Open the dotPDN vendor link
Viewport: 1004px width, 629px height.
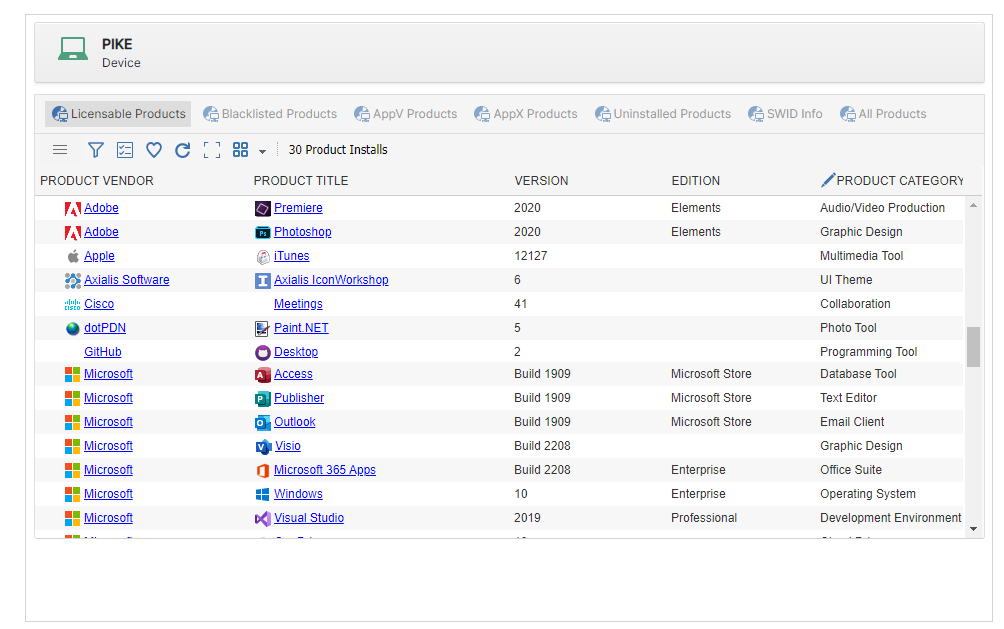105,328
